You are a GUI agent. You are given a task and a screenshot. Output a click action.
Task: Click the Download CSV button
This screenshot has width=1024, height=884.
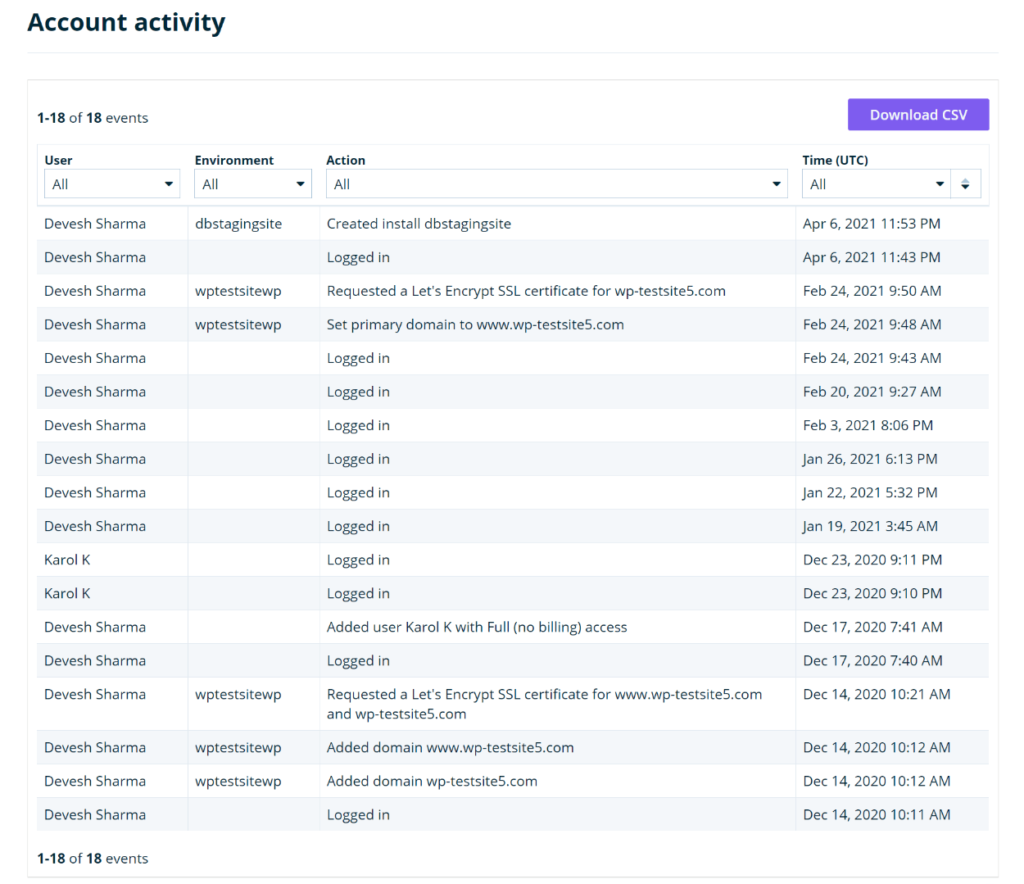tap(918, 115)
